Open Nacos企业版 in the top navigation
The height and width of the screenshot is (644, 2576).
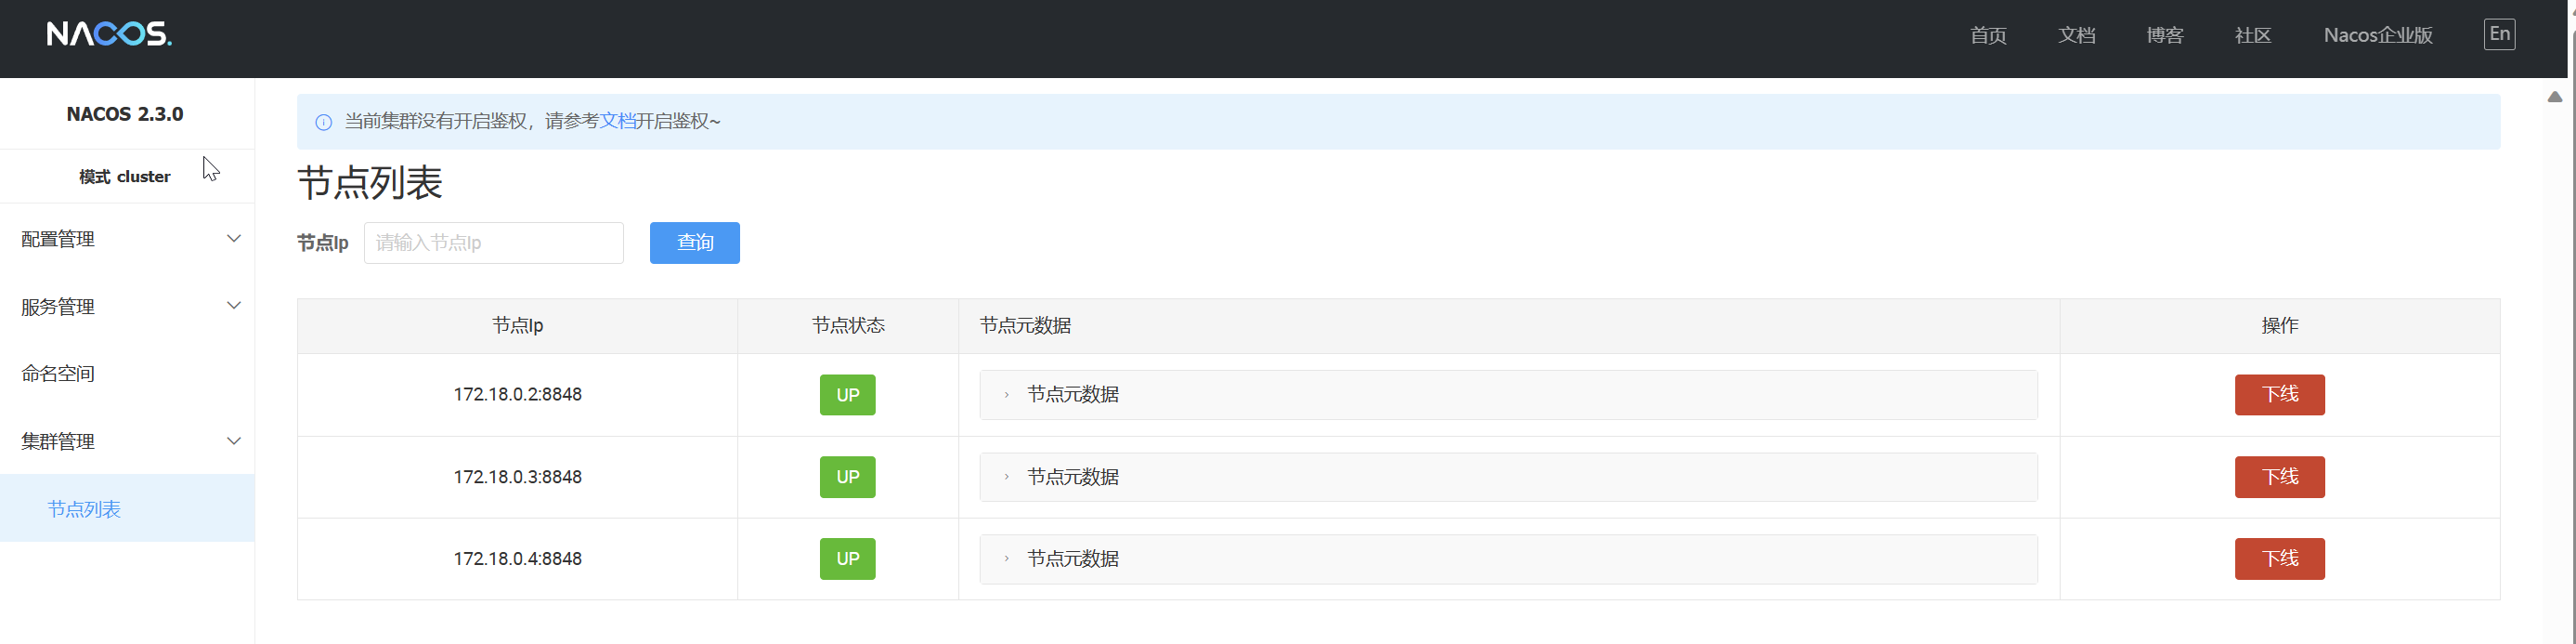click(2377, 35)
